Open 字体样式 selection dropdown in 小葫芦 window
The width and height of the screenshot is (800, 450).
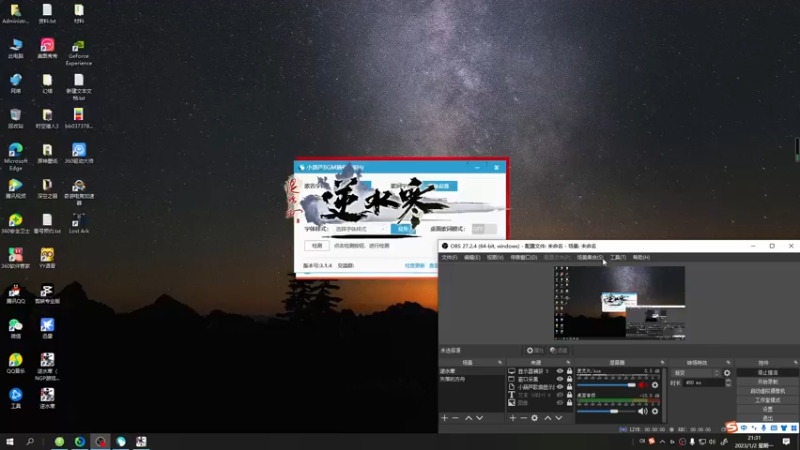click(x=360, y=229)
